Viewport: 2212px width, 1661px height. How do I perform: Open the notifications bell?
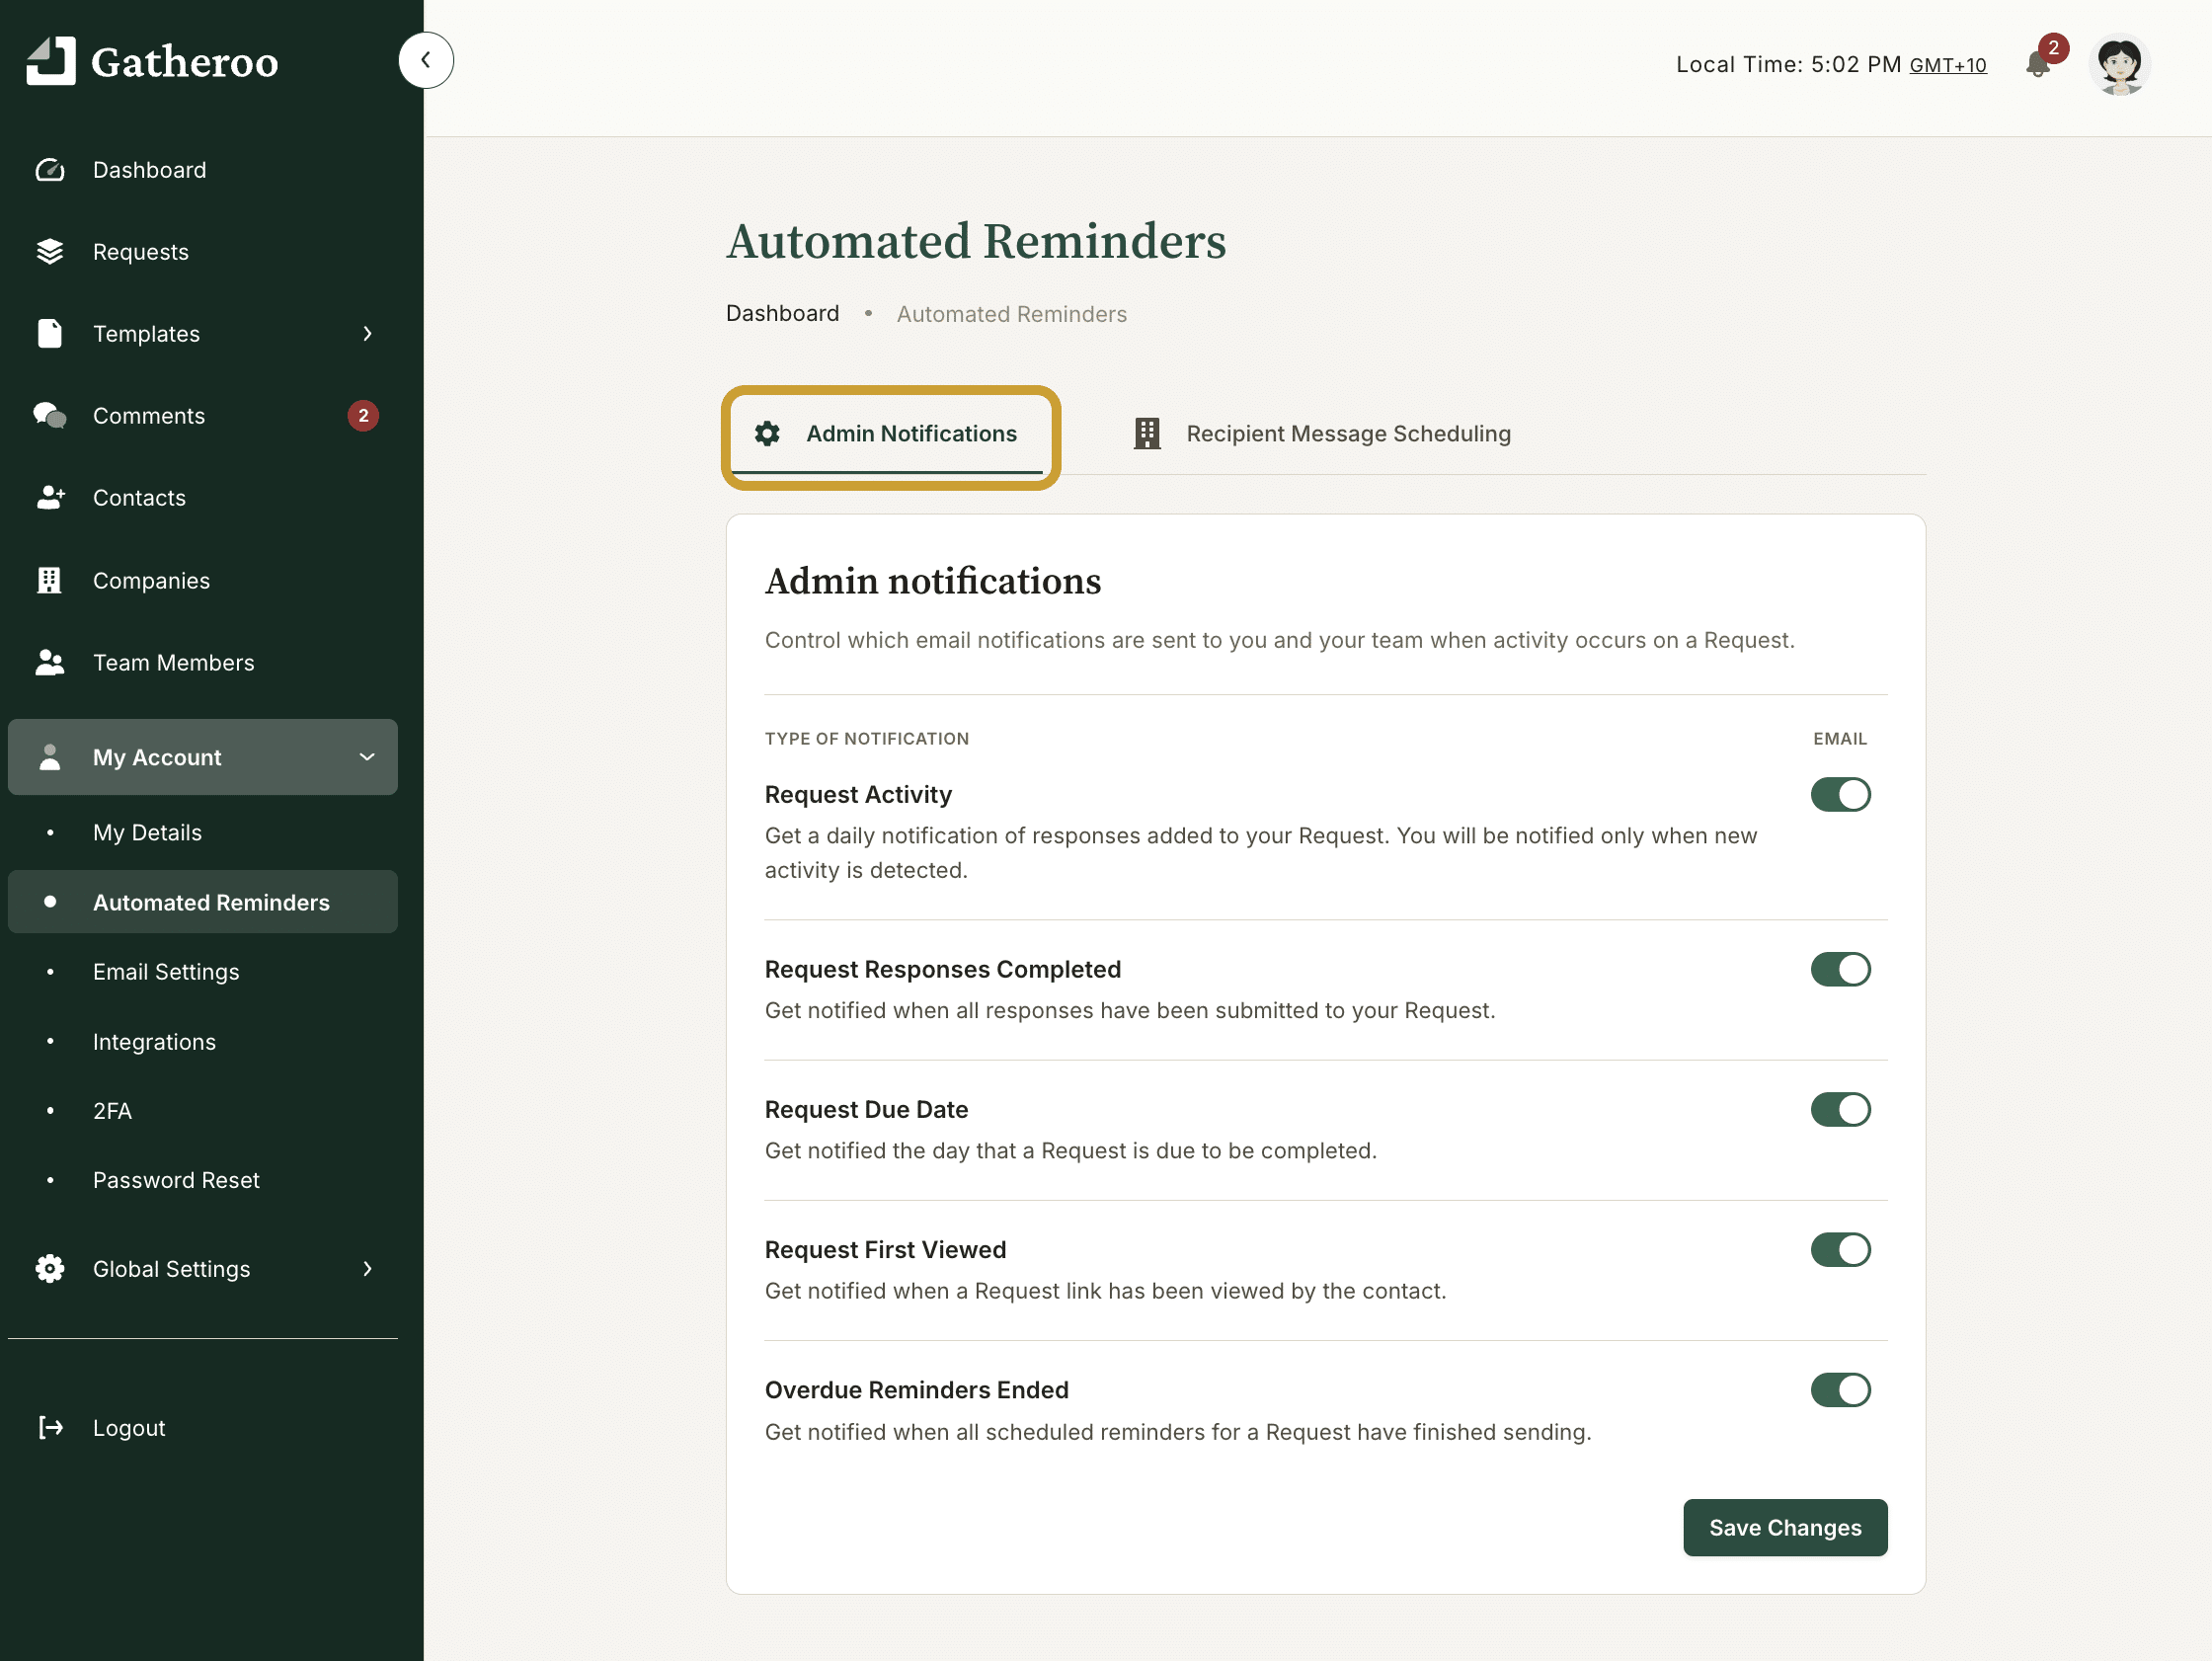[x=2038, y=64]
